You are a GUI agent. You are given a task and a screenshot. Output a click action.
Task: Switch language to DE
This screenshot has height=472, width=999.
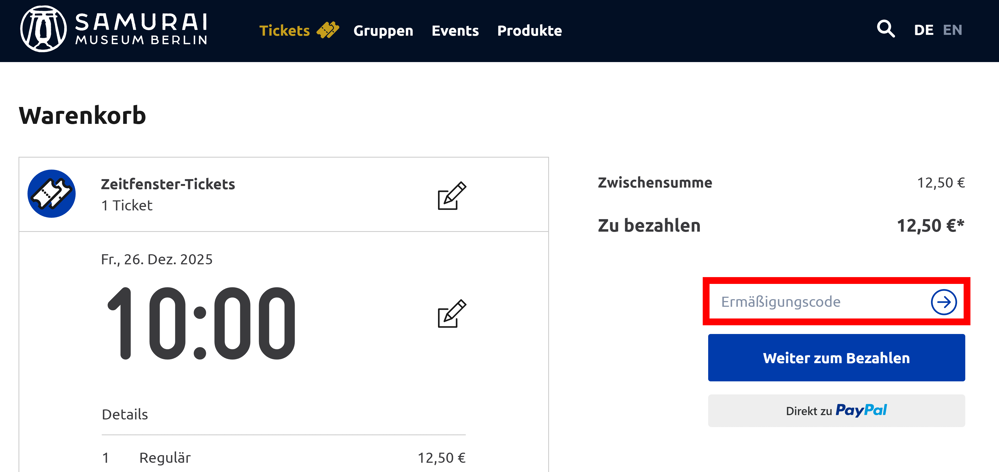923,30
